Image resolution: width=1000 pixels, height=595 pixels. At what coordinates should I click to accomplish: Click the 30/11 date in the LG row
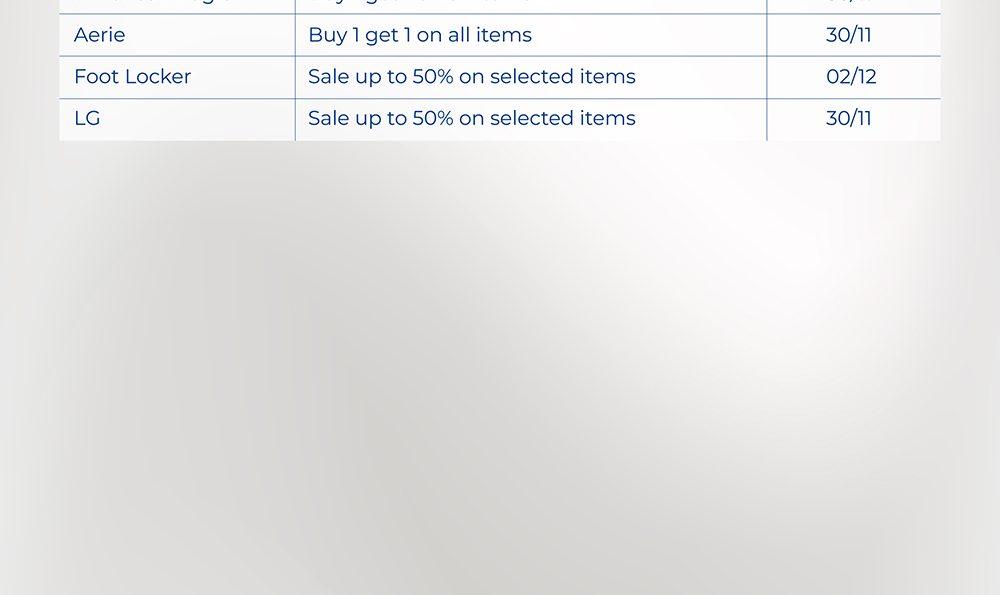point(849,118)
